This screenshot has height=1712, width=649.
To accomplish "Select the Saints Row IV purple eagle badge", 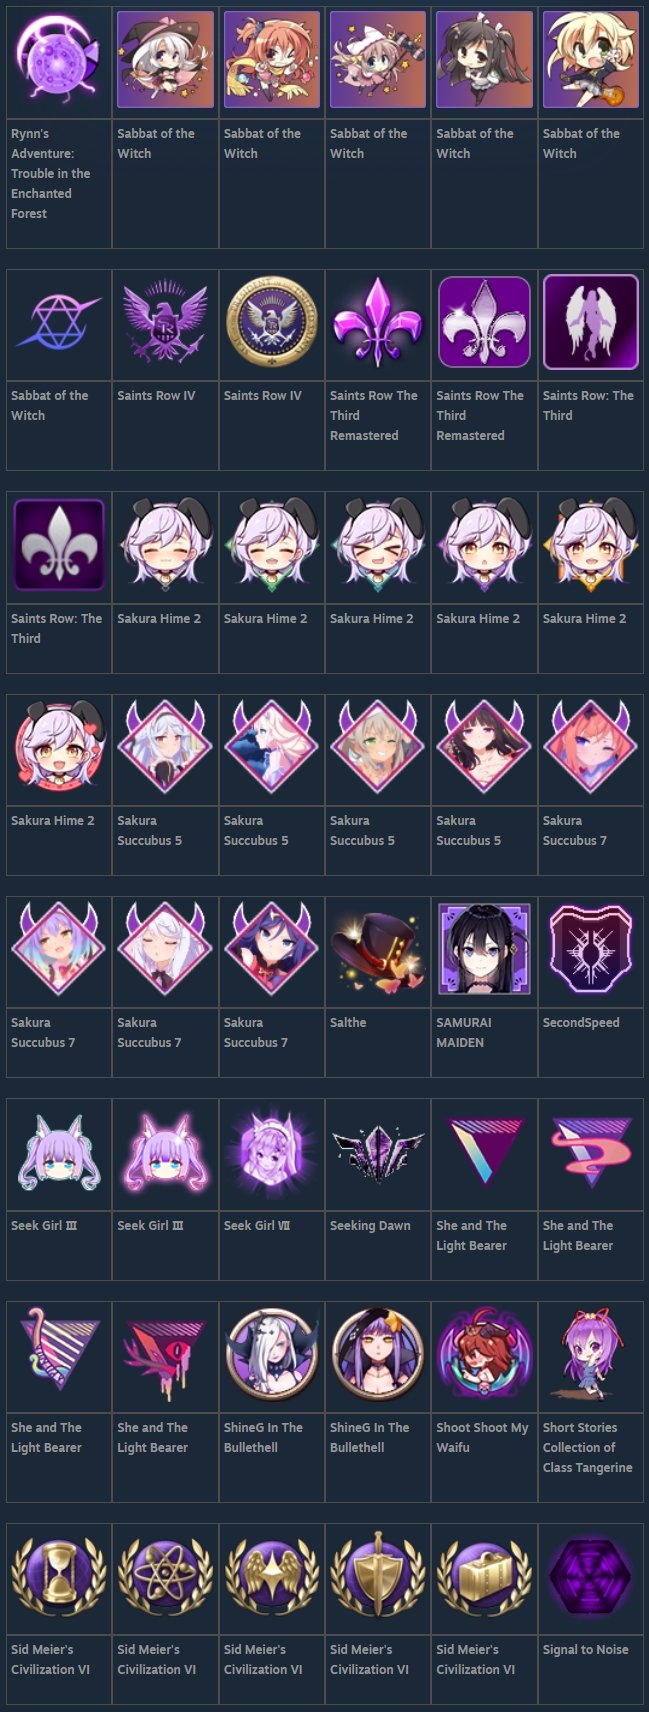I will point(165,322).
